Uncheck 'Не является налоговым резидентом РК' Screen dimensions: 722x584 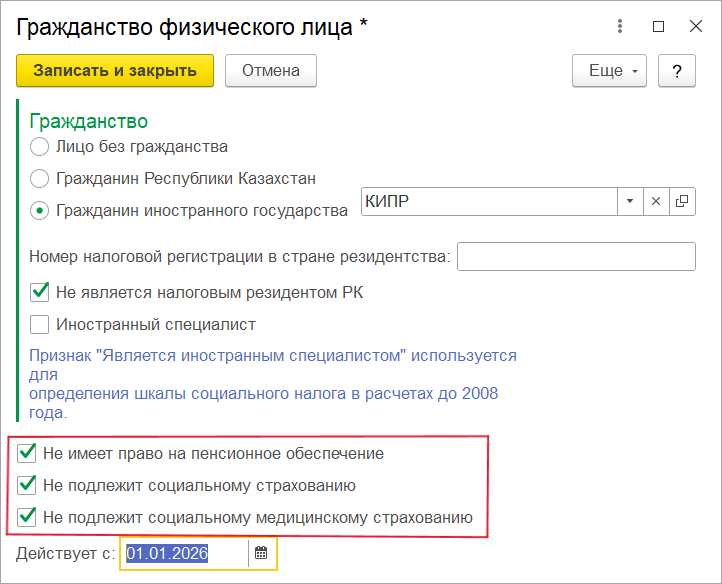40,292
